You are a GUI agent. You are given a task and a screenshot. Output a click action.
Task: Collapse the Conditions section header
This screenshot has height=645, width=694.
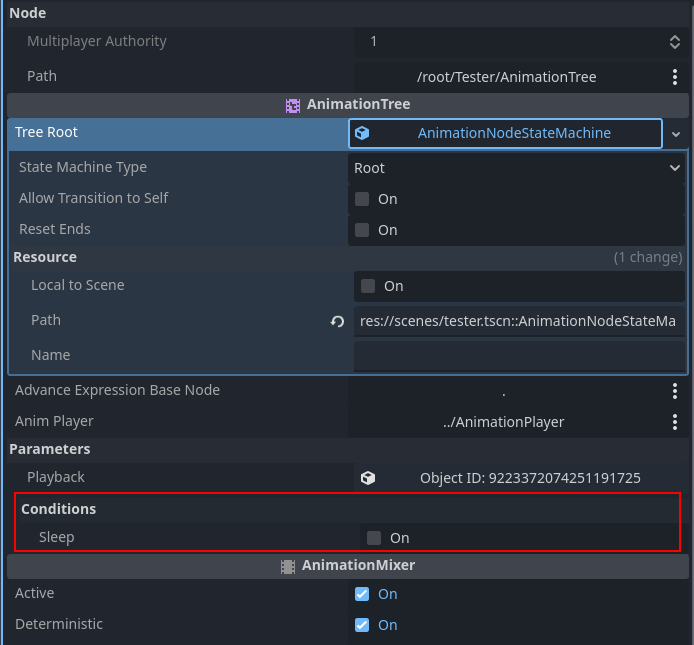pos(59,509)
